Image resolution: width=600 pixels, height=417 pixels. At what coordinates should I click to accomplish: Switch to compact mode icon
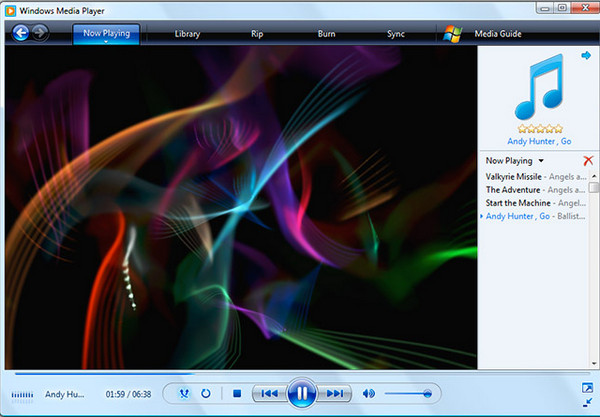pyautogui.click(x=587, y=402)
